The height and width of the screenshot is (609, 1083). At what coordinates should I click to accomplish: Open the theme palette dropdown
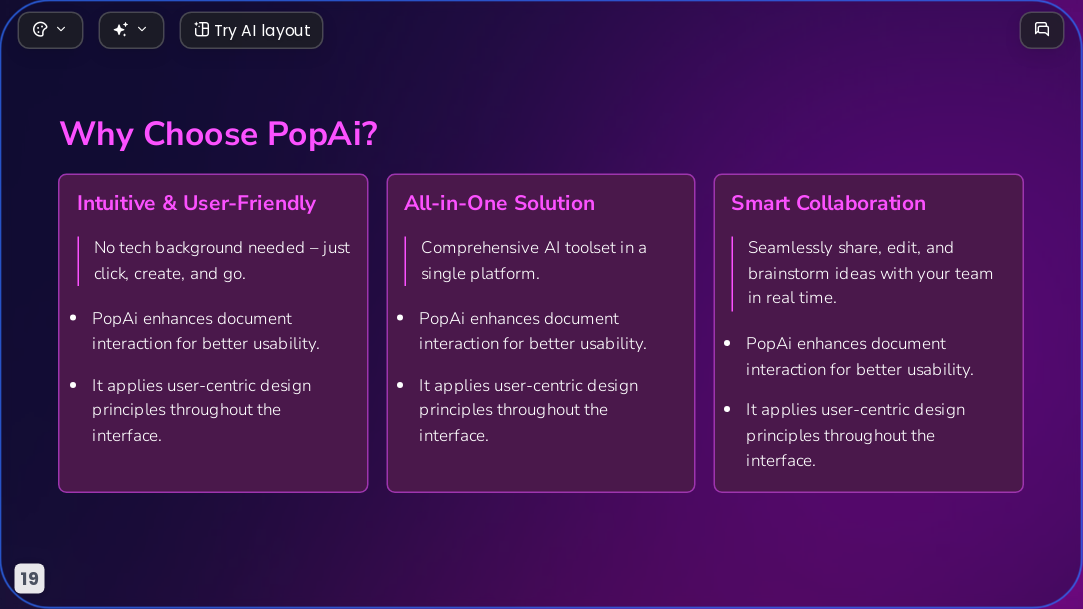[50, 30]
